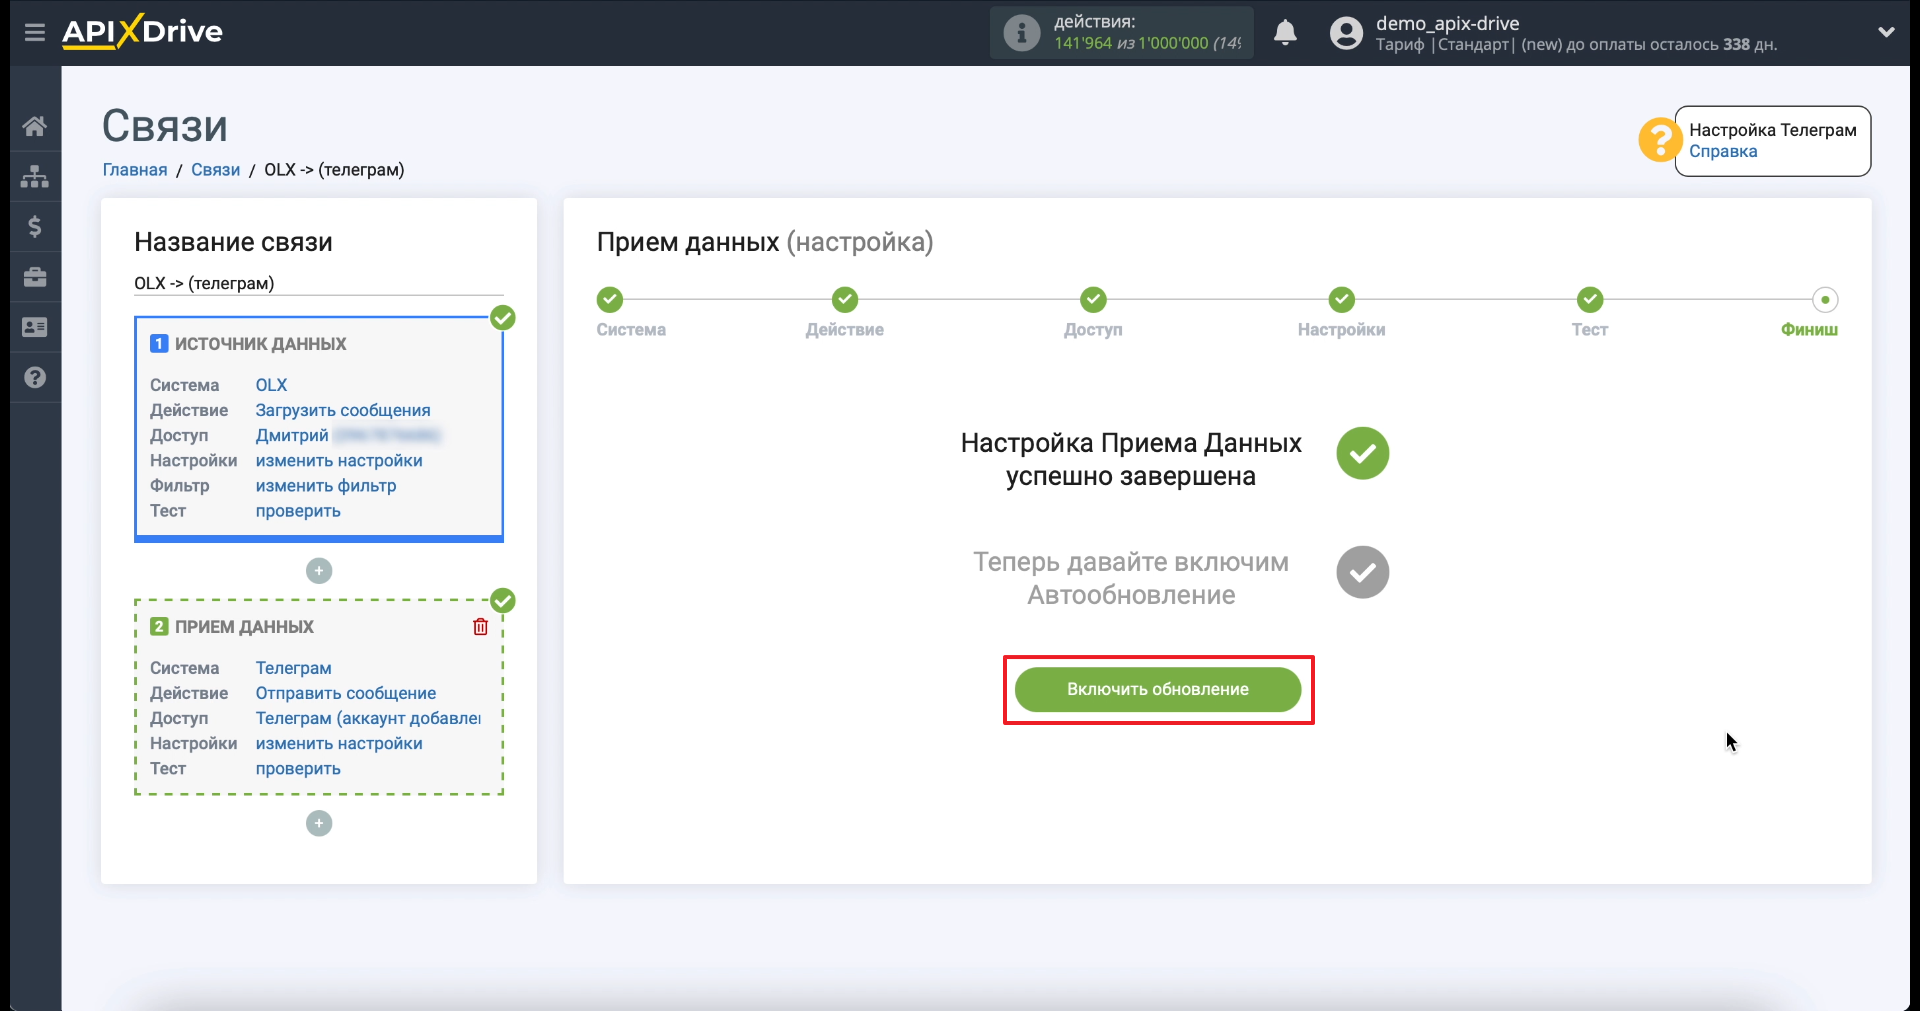Delete the ПРИЕМ ДАННЫХ block
The height and width of the screenshot is (1011, 1920).
click(x=480, y=626)
